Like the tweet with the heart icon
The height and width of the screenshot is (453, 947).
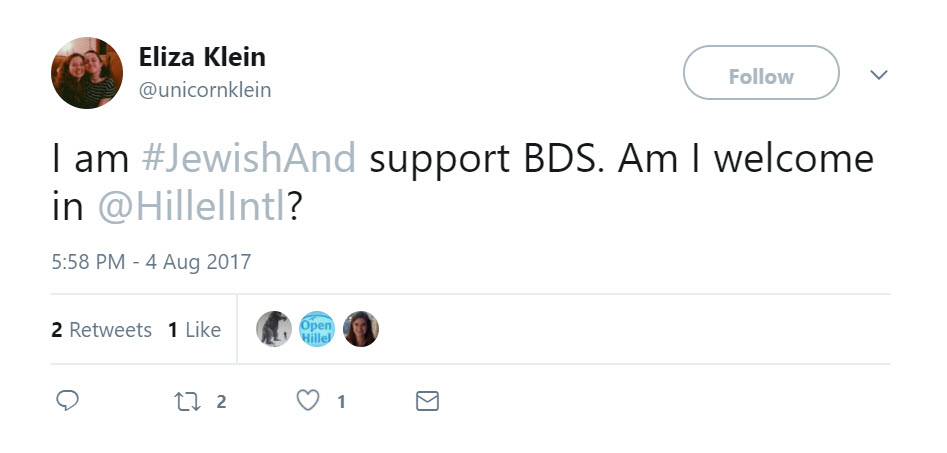309,401
